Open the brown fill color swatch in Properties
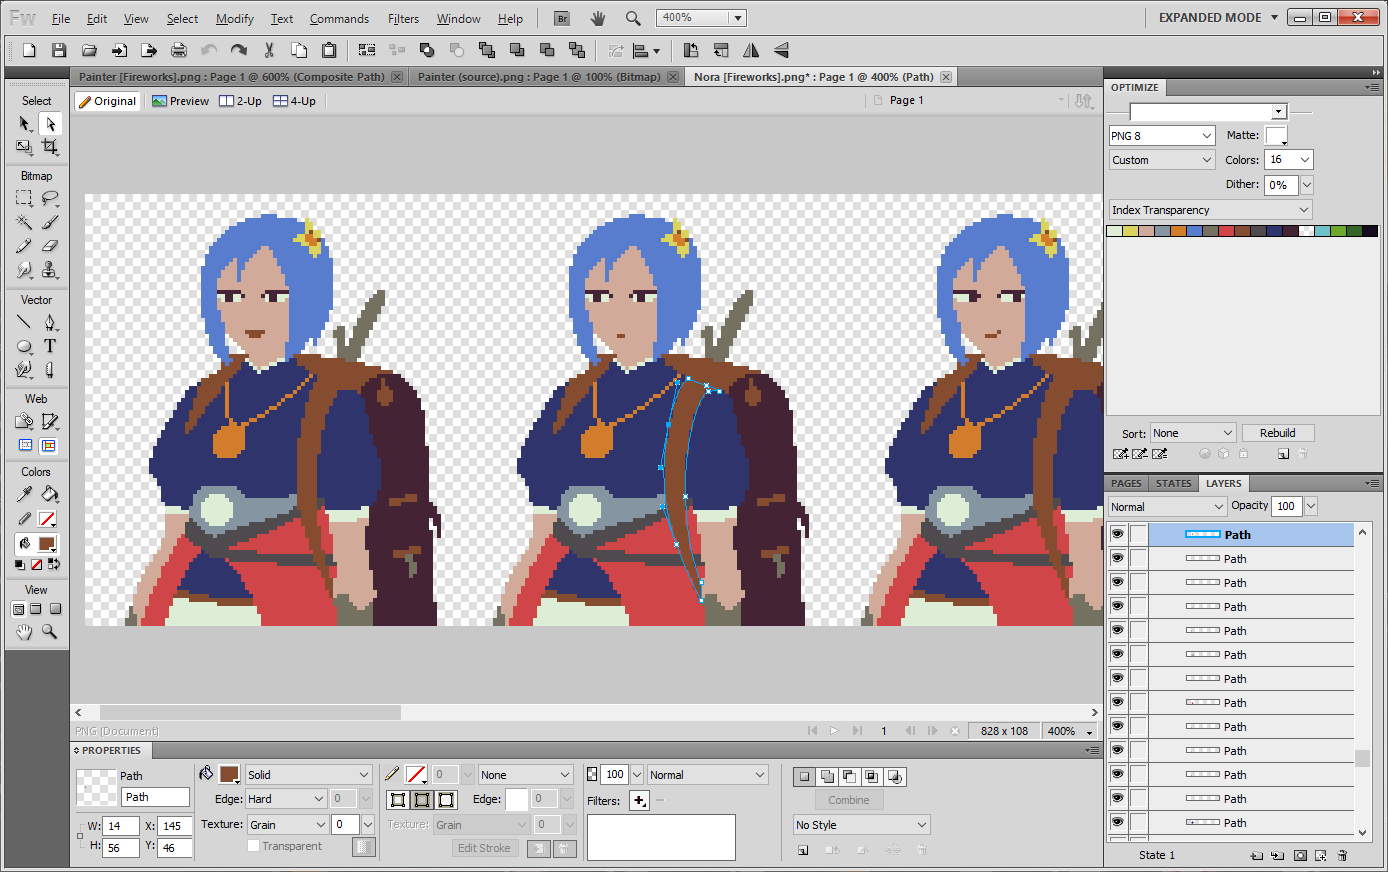Screen dimensions: 1388x872 click(x=229, y=775)
